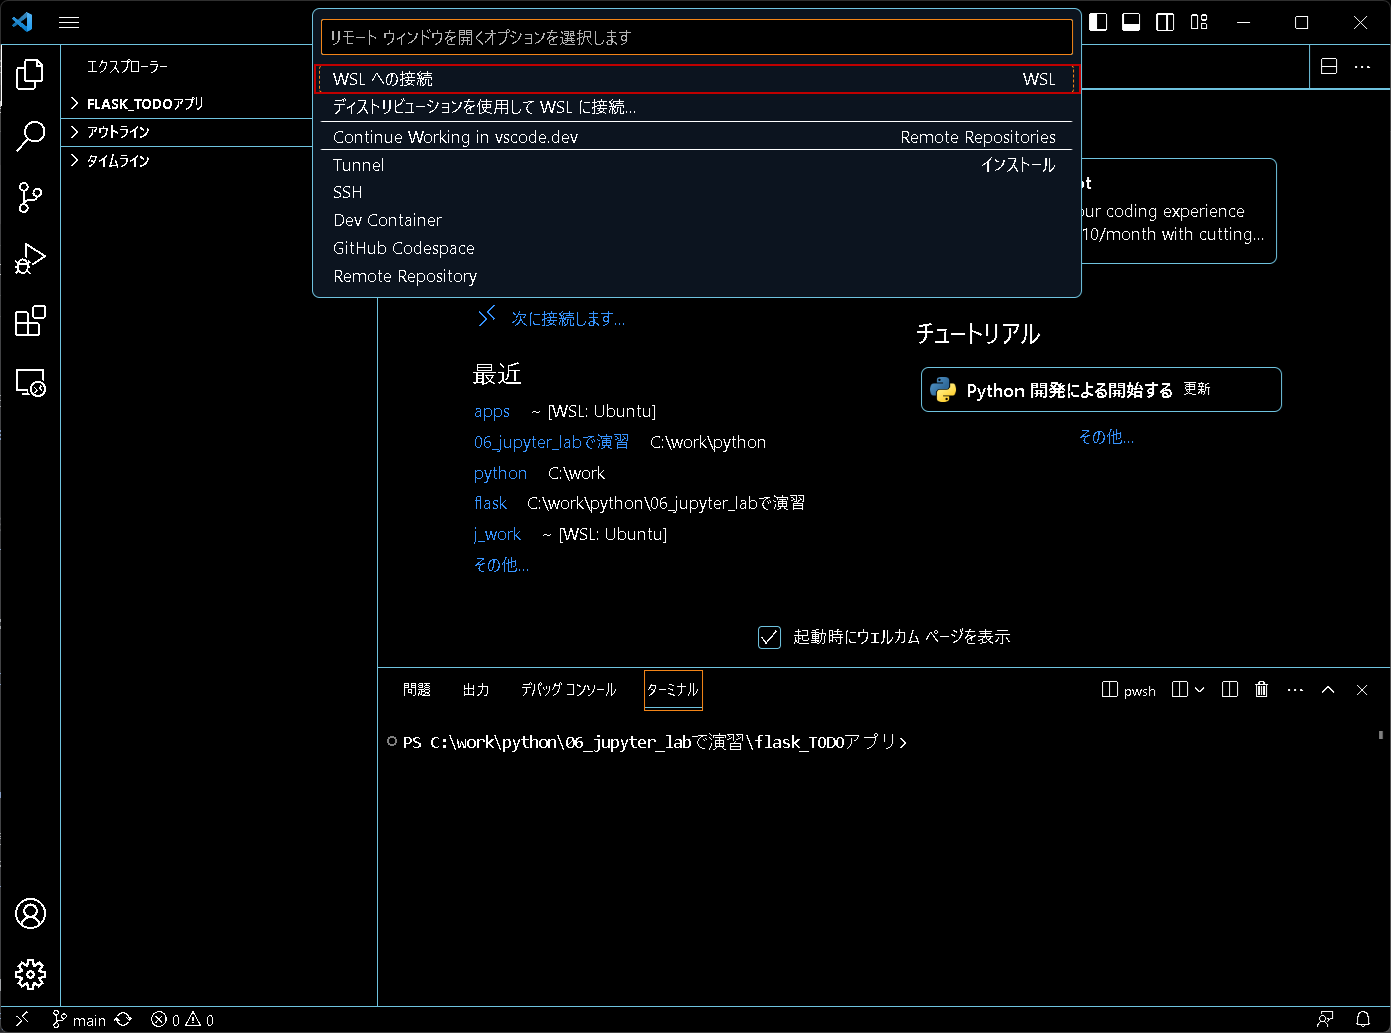Select ディストリビューションを使用して WSL に接続 option
The height and width of the screenshot is (1033, 1391).
(x=696, y=107)
